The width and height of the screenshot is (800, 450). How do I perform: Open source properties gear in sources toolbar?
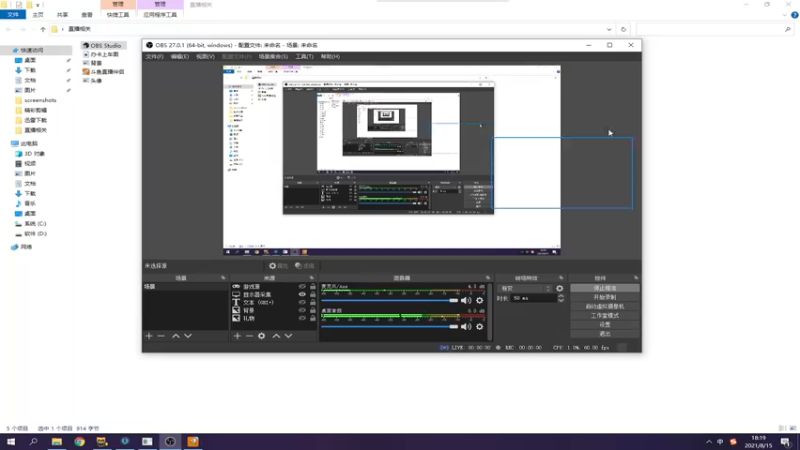point(262,336)
